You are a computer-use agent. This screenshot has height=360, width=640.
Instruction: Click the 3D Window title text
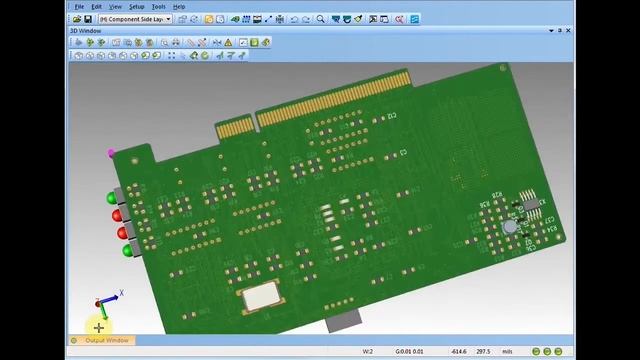(x=85, y=31)
